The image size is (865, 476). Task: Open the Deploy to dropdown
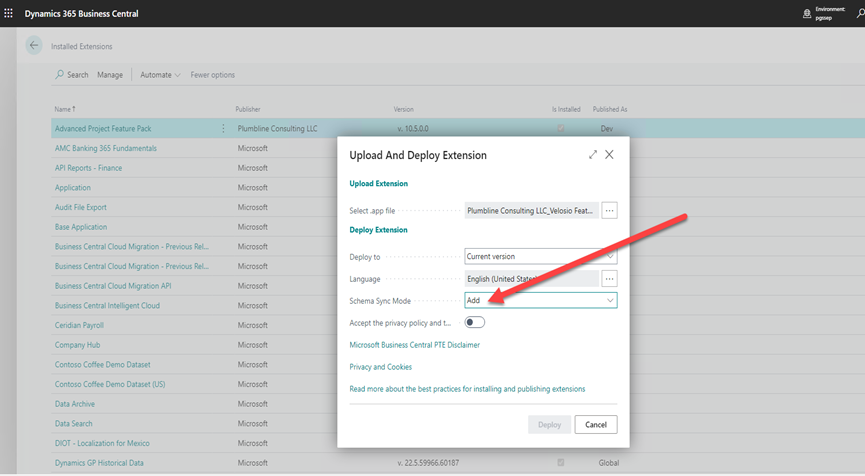(x=541, y=256)
